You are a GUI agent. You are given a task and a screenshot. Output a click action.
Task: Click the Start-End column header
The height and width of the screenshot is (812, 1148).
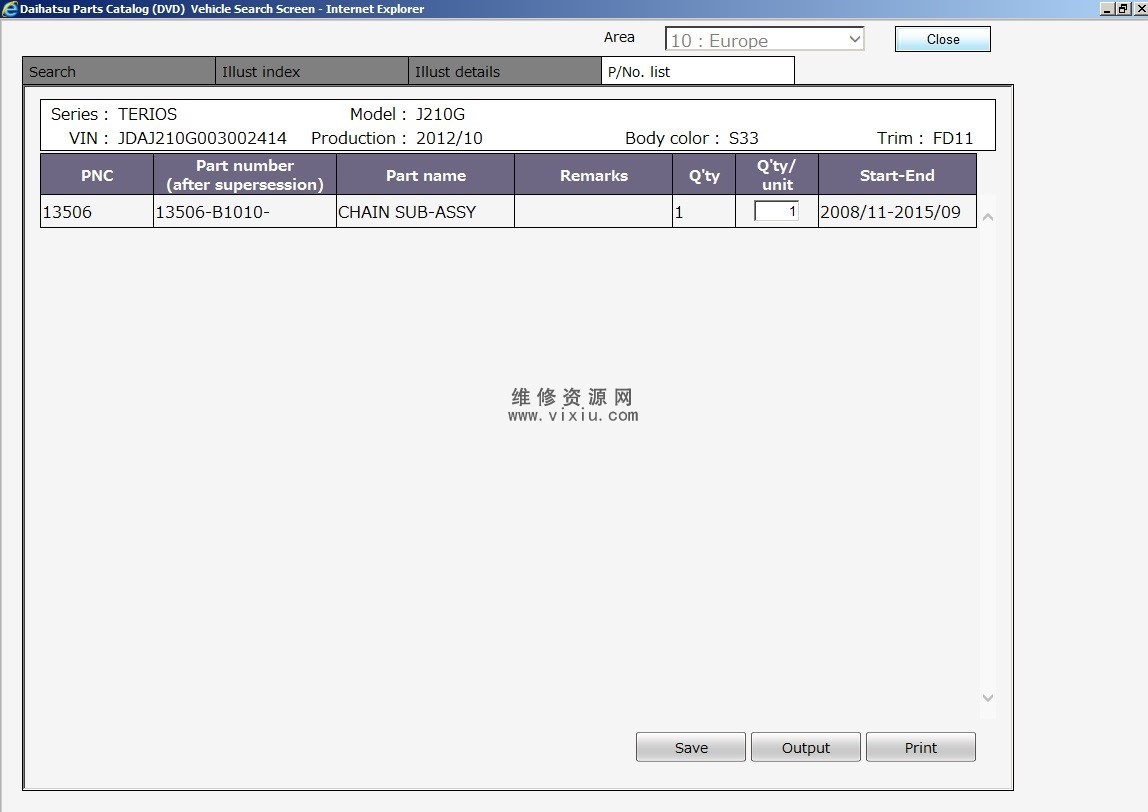click(x=897, y=175)
